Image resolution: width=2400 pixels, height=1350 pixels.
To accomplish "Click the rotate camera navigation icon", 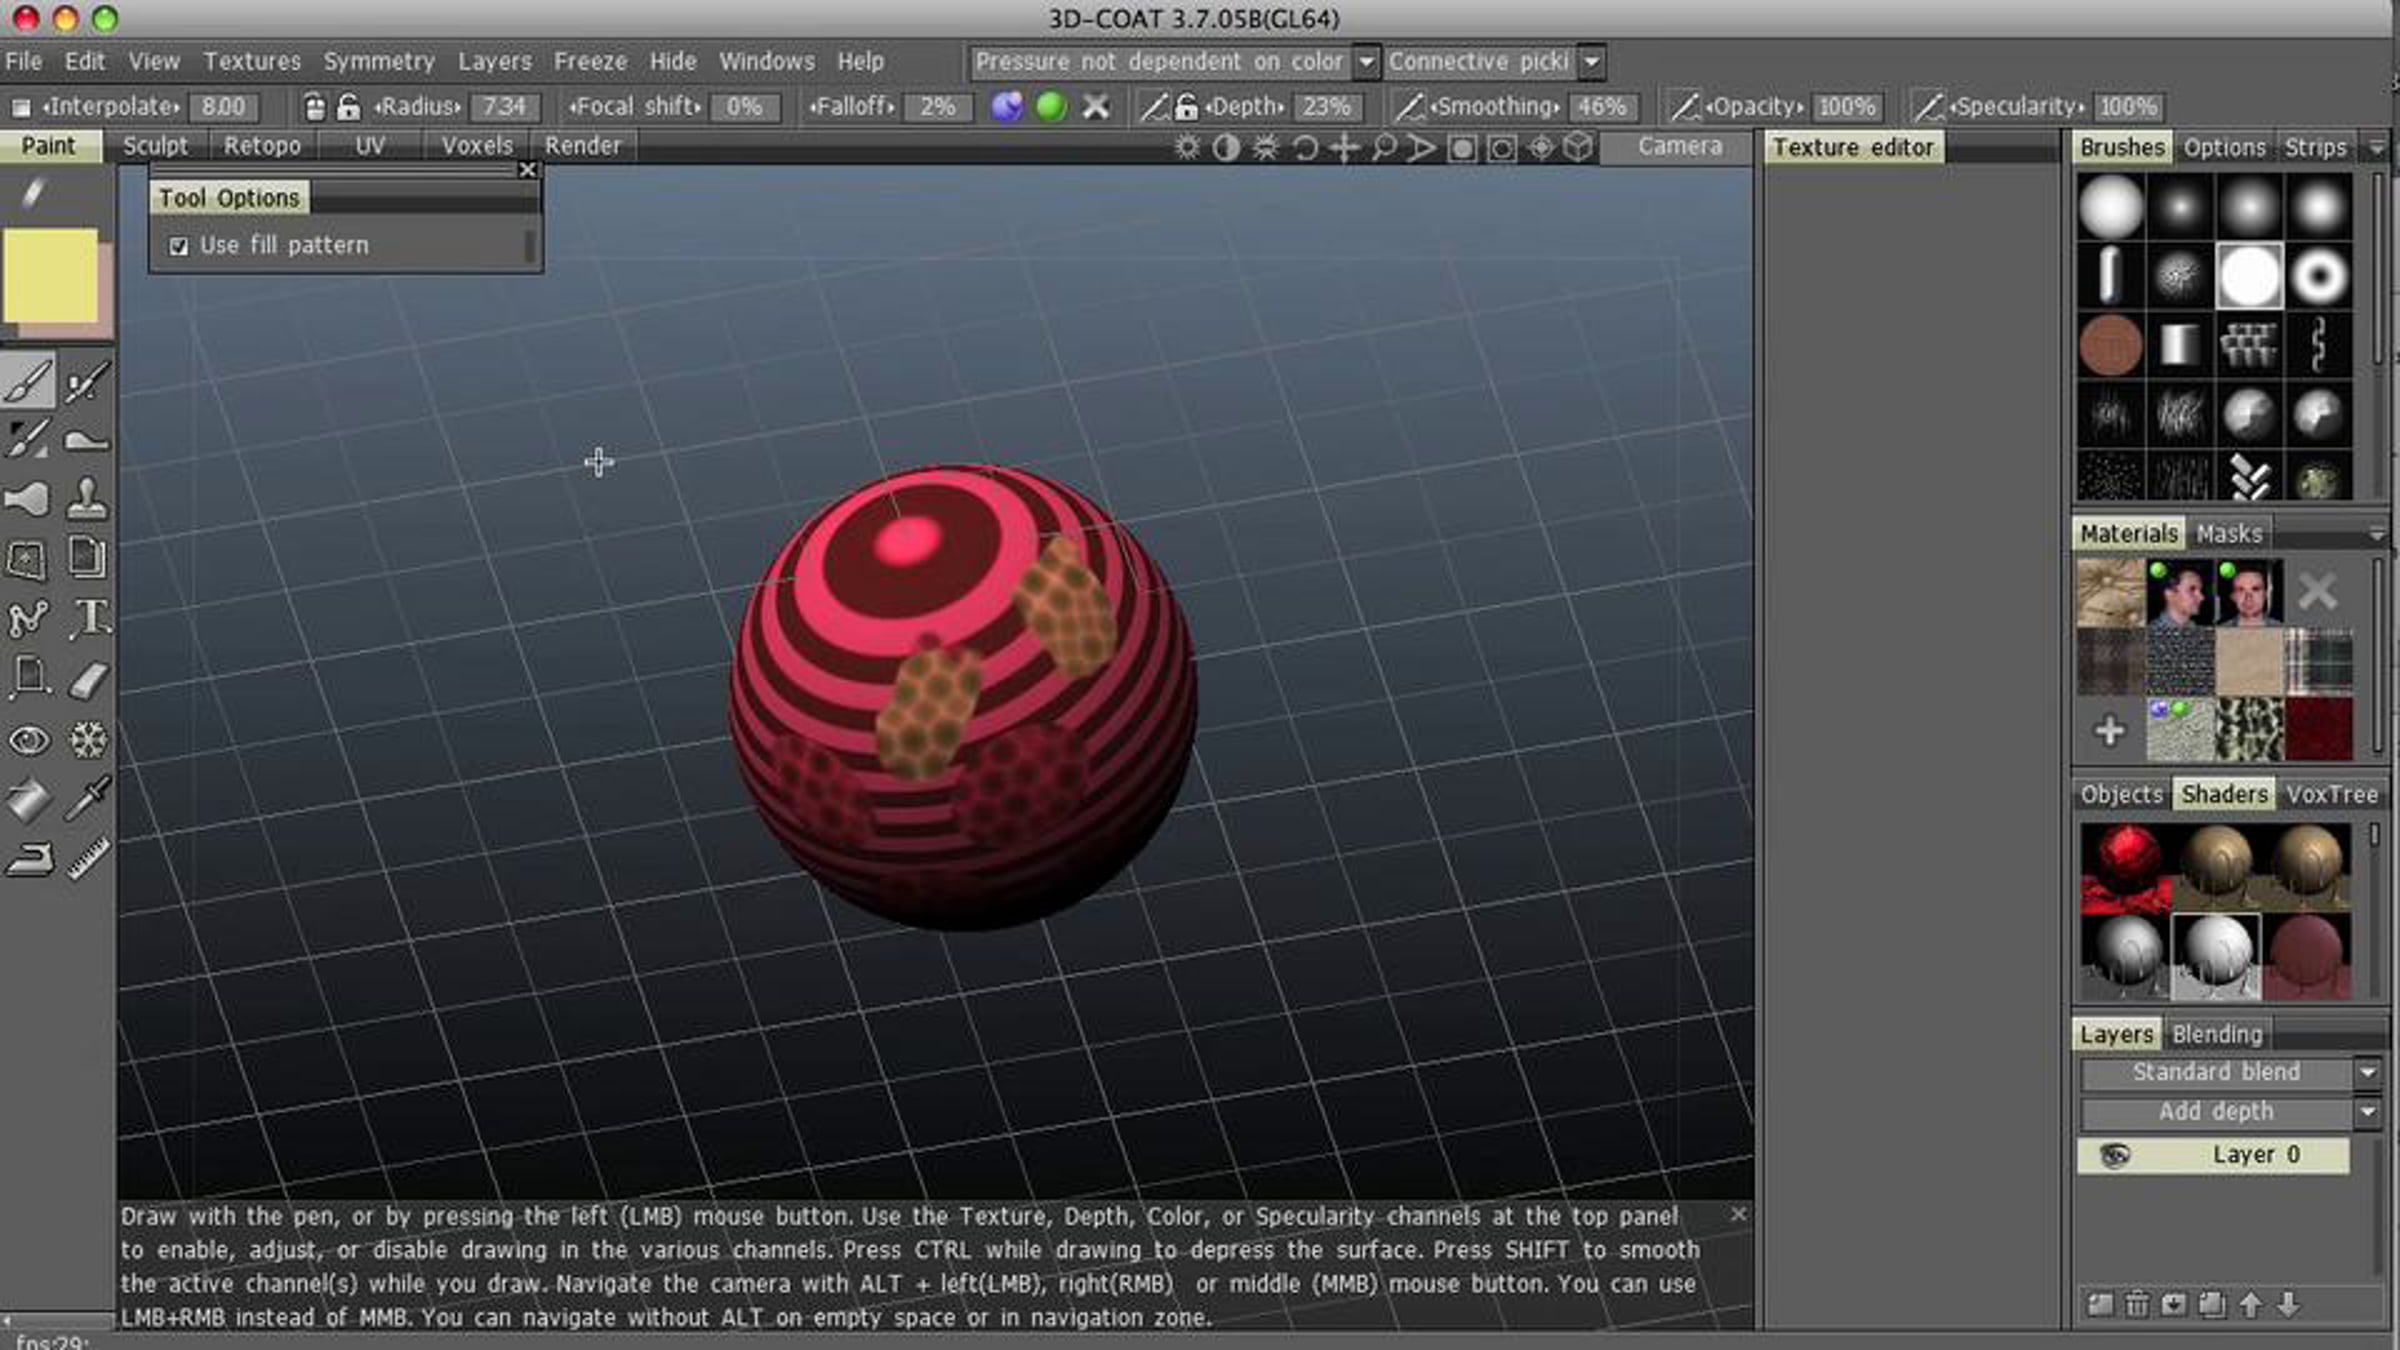I will click(1305, 148).
